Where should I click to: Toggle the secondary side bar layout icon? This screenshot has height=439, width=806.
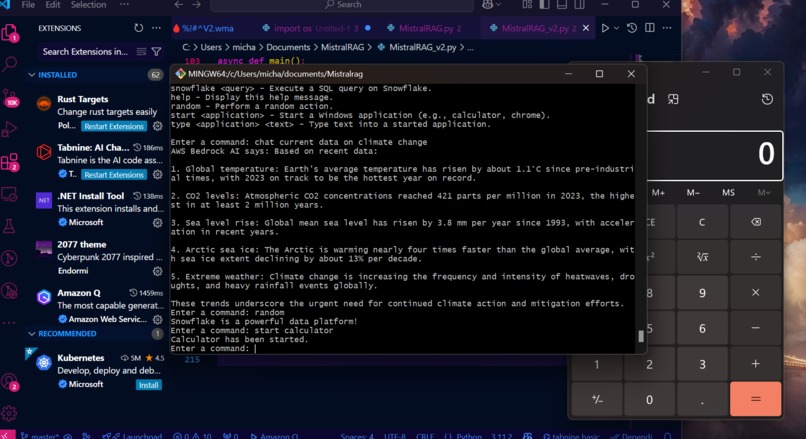[579, 5]
